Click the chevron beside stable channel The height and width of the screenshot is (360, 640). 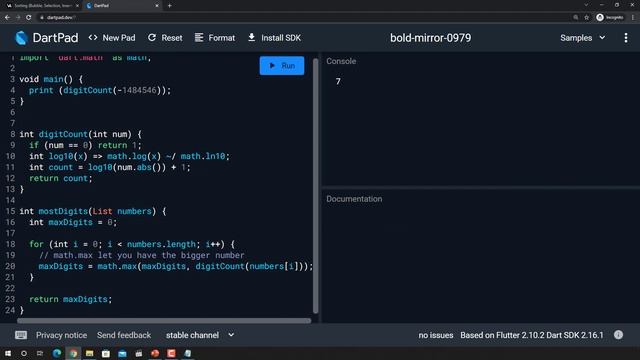pyautogui.click(x=231, y=335)
